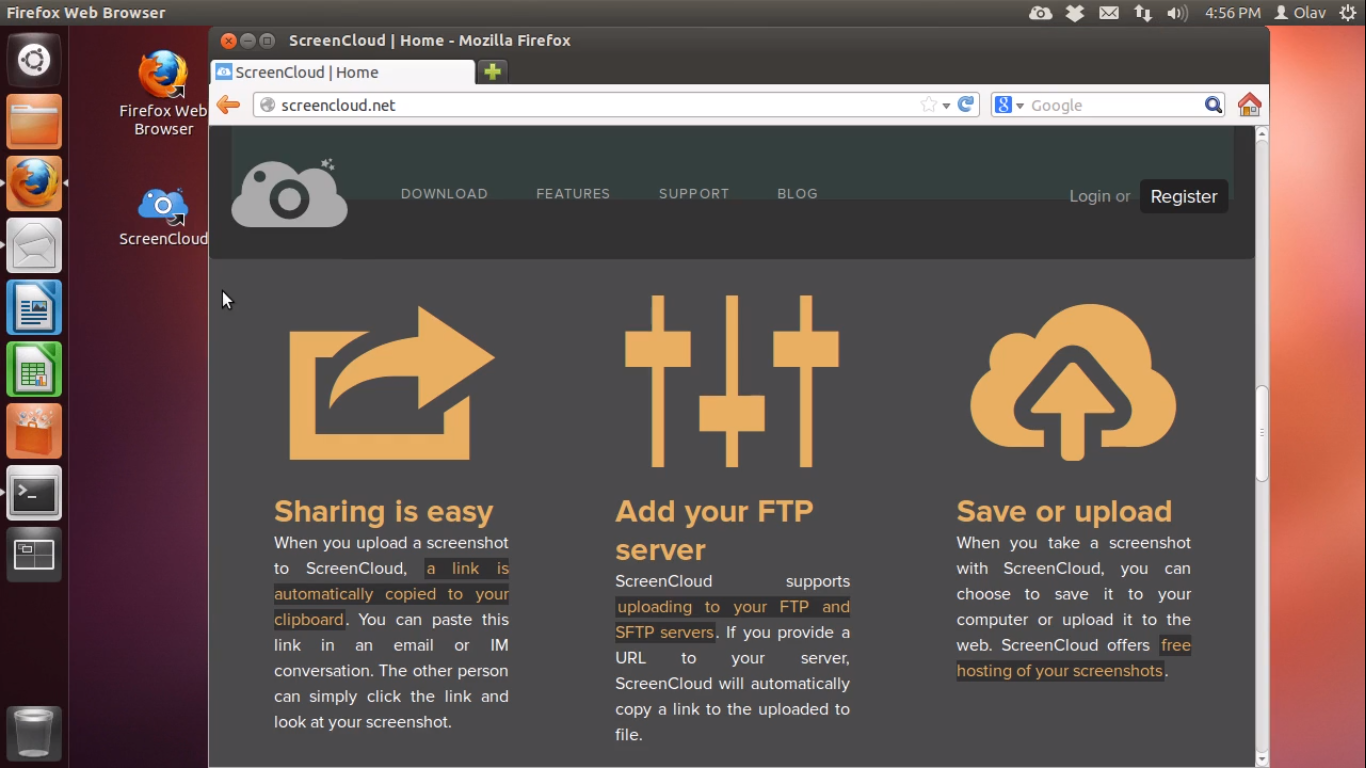Open the Workspace Switcher icon
This screenshot has height=768, width=1366.
[x=34, y=555]
